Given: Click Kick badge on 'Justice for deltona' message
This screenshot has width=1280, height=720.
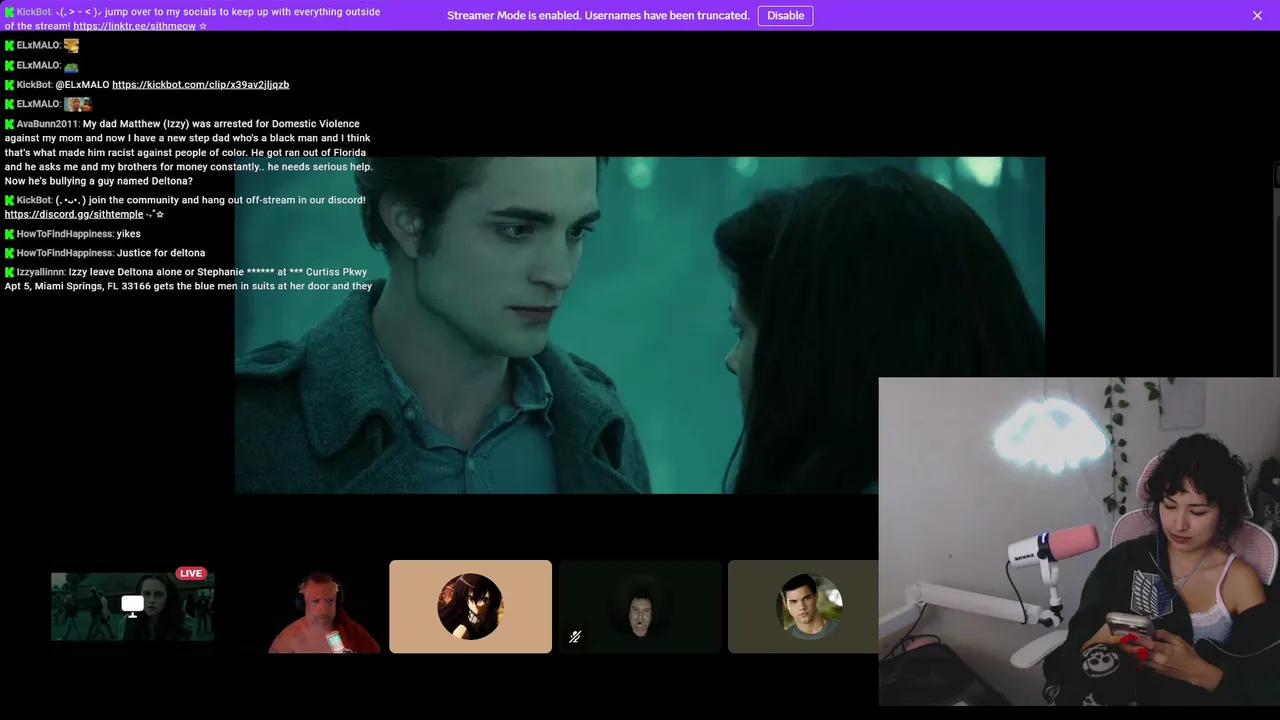Looking at the screenshot, I should (x=9, y=253).
